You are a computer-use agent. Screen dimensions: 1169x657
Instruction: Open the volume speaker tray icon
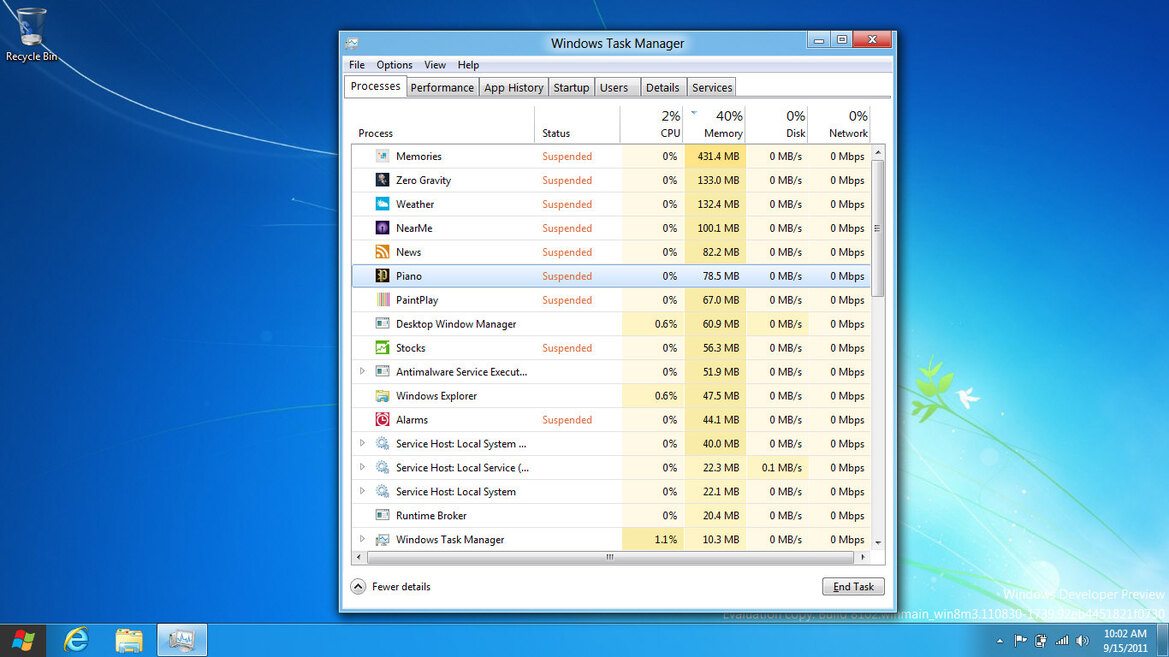(x=1083, y=641)
